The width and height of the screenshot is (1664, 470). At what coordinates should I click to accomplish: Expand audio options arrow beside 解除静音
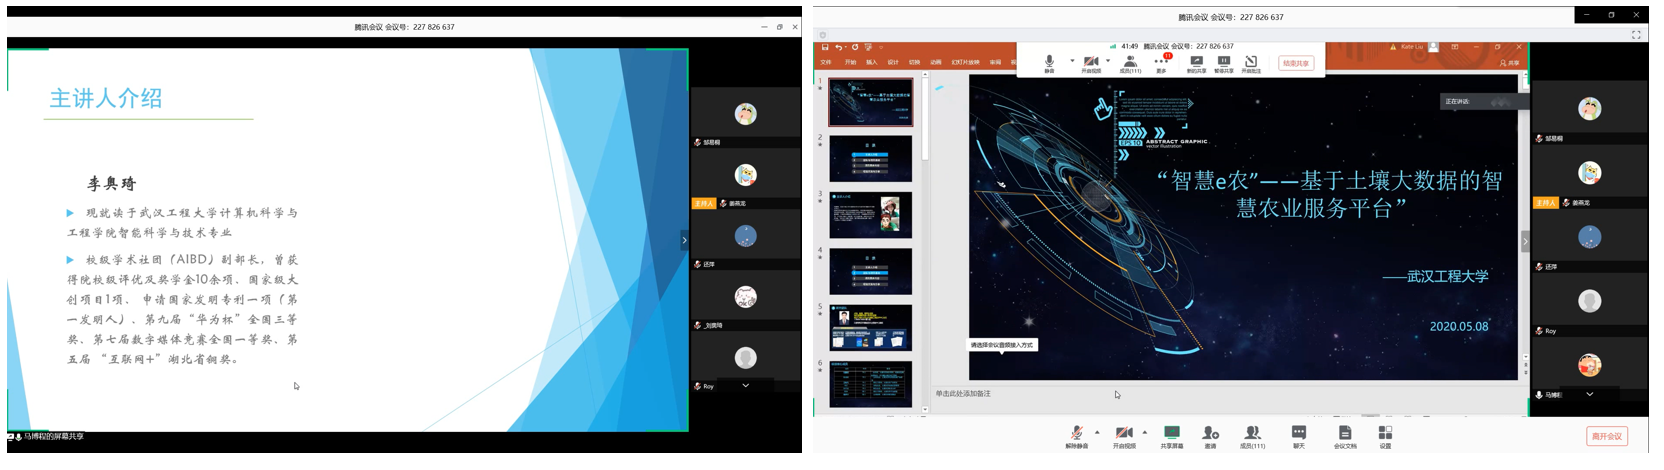tap(1097, 432)
